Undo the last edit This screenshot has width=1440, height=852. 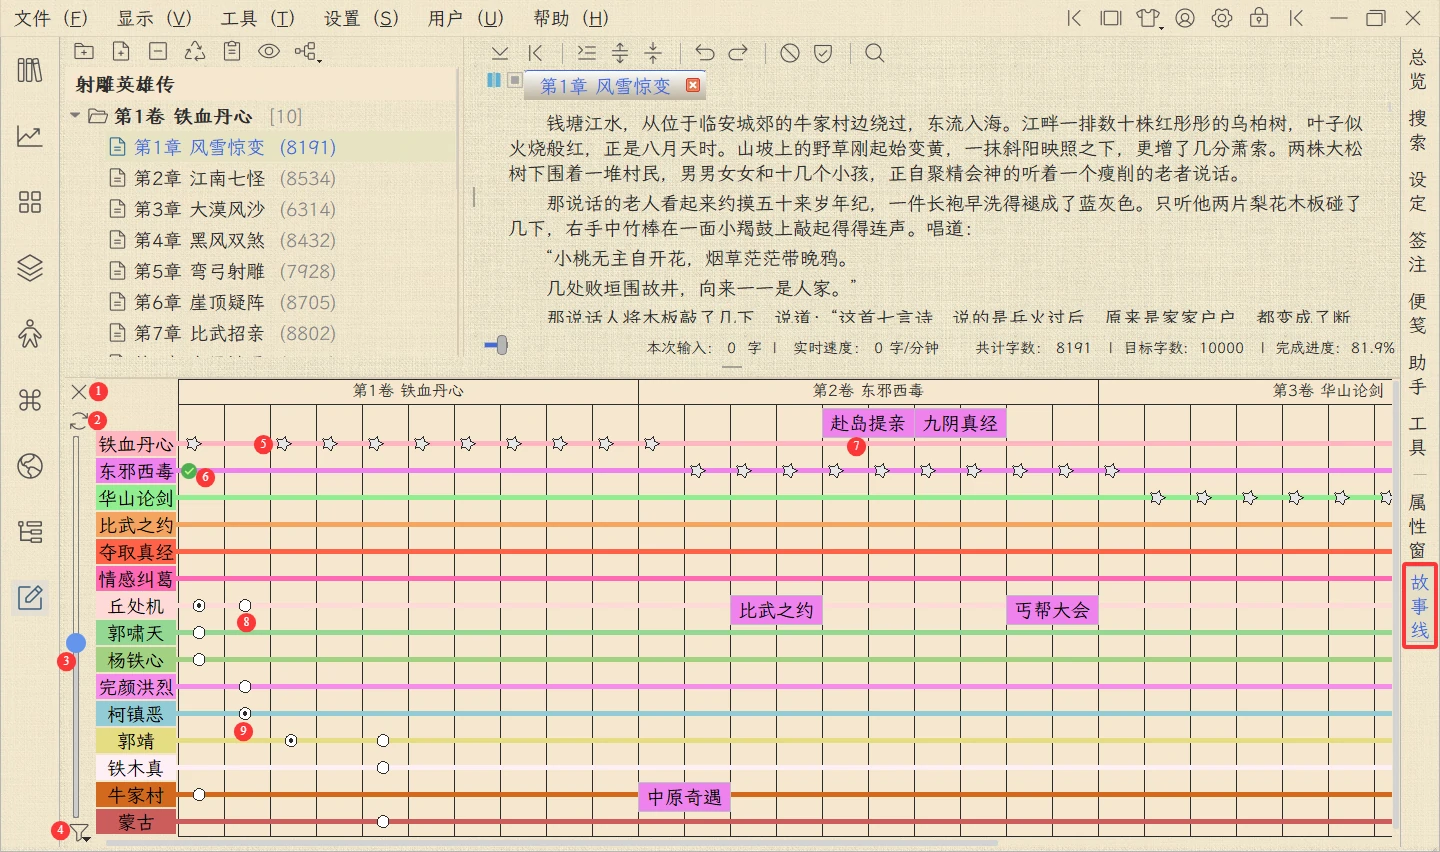pos(705,53)
